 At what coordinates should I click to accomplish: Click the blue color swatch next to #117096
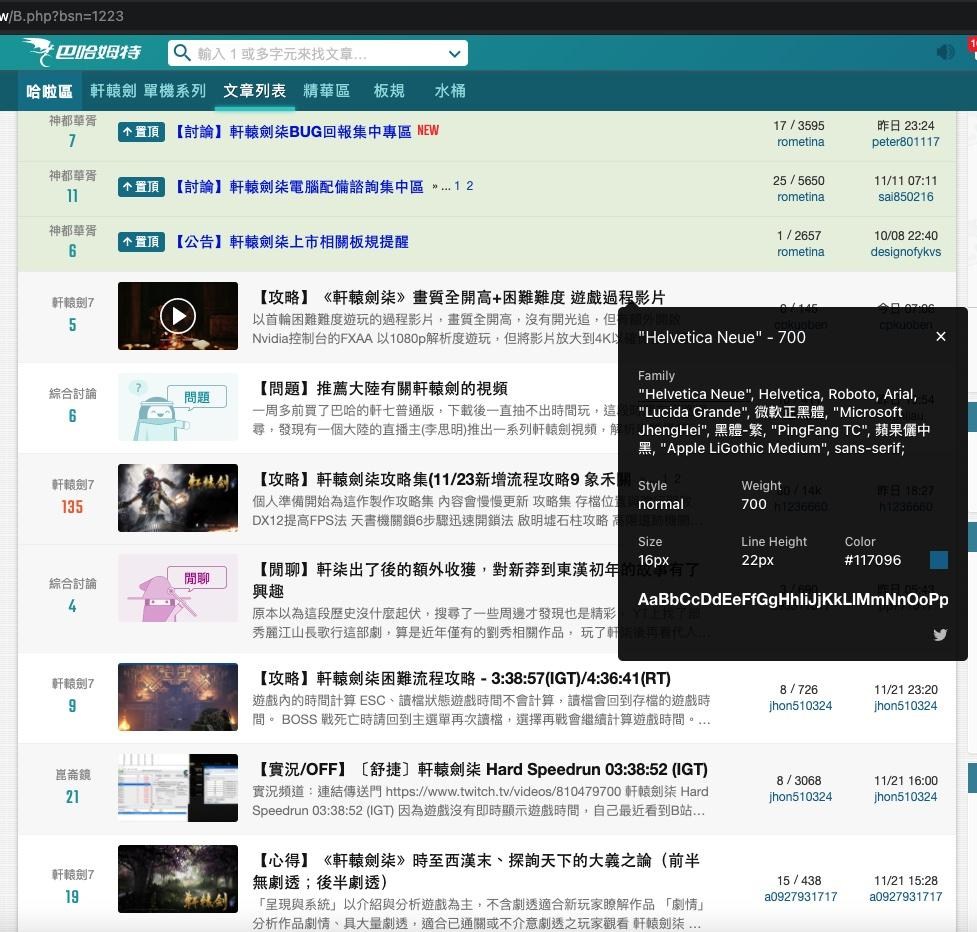coord(937,560)
